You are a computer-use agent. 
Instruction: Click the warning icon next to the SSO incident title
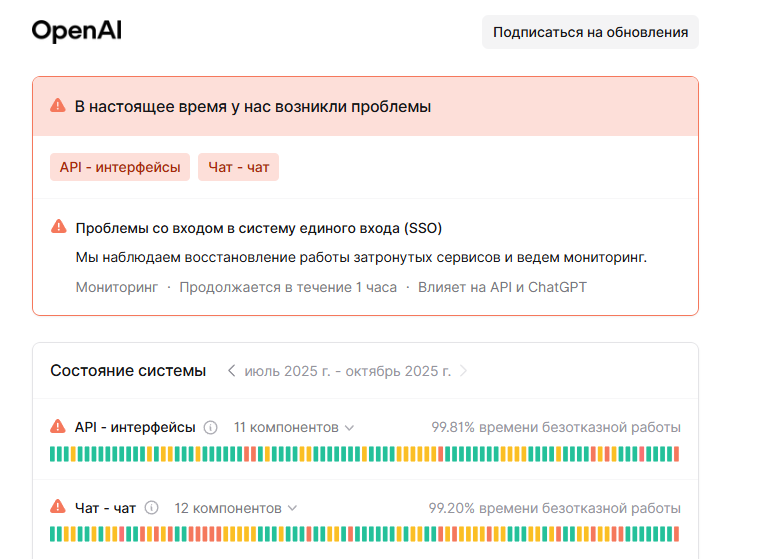click(59, 227)
